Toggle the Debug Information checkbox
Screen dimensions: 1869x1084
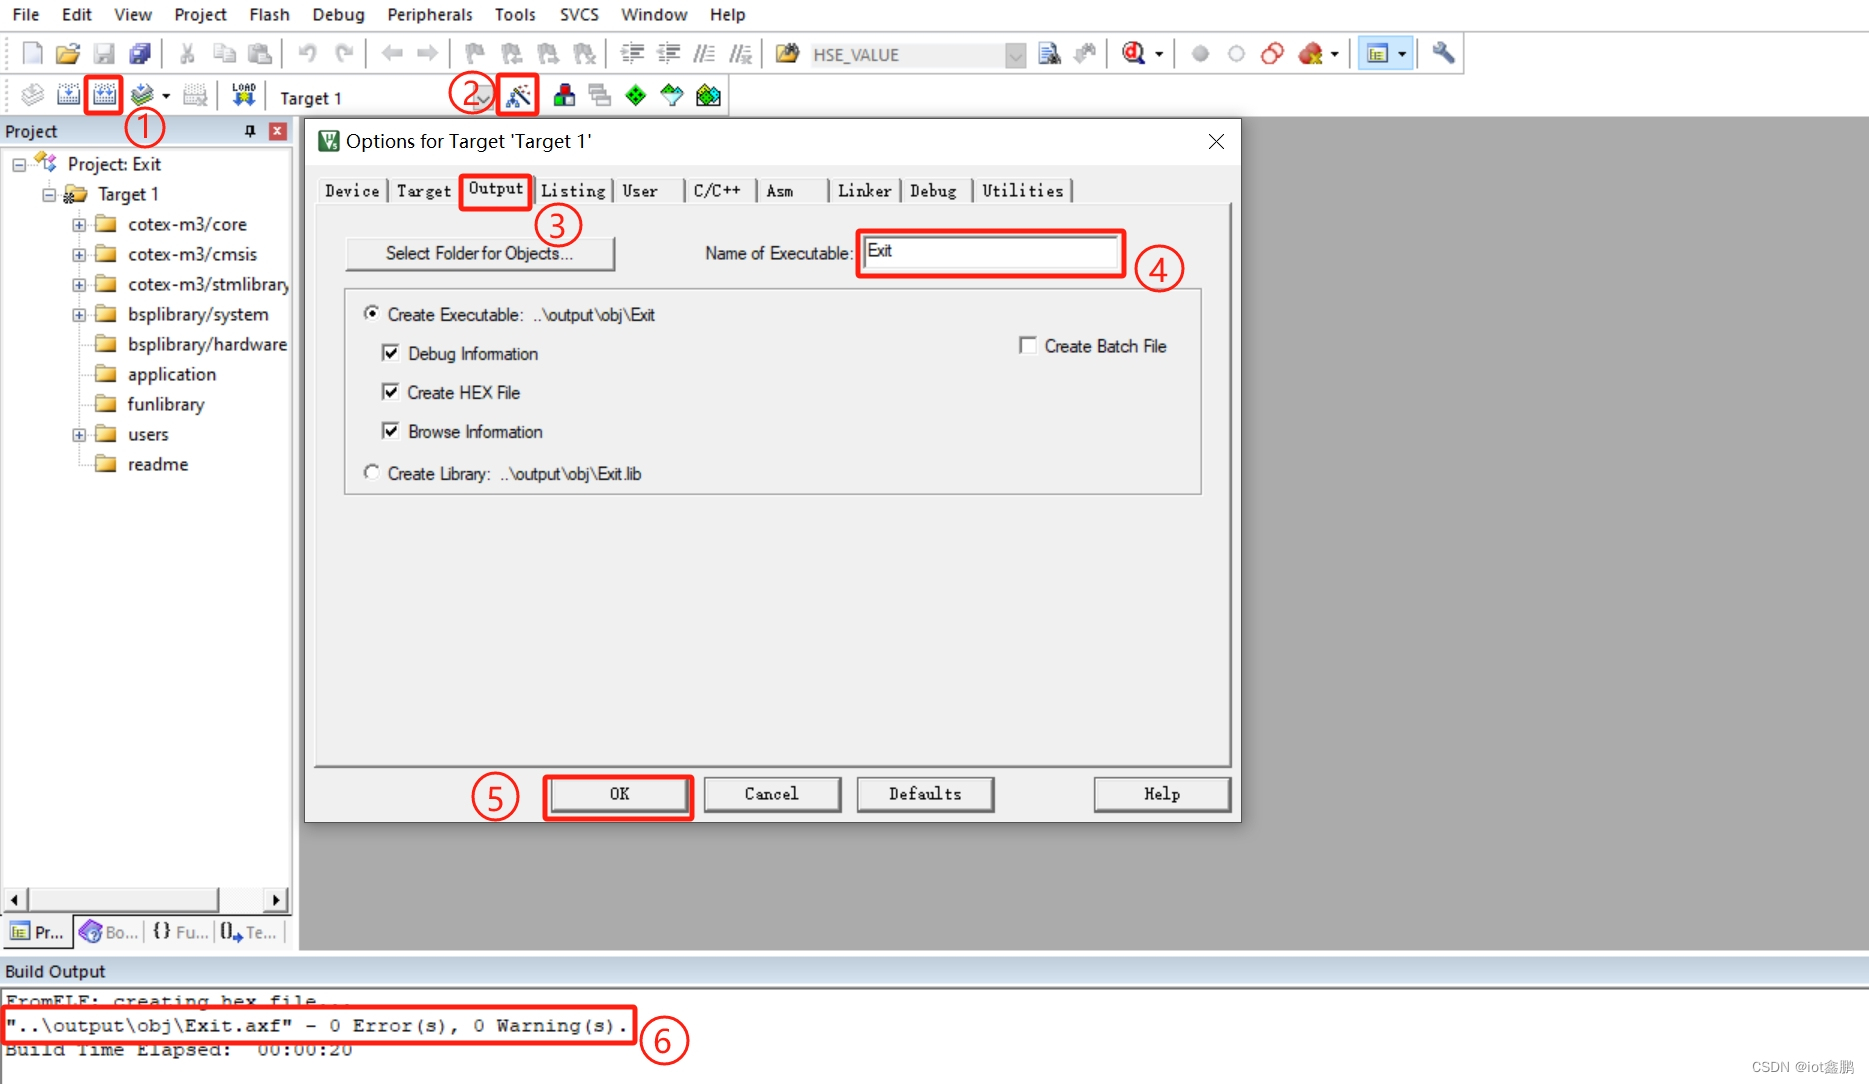(390, 353)
